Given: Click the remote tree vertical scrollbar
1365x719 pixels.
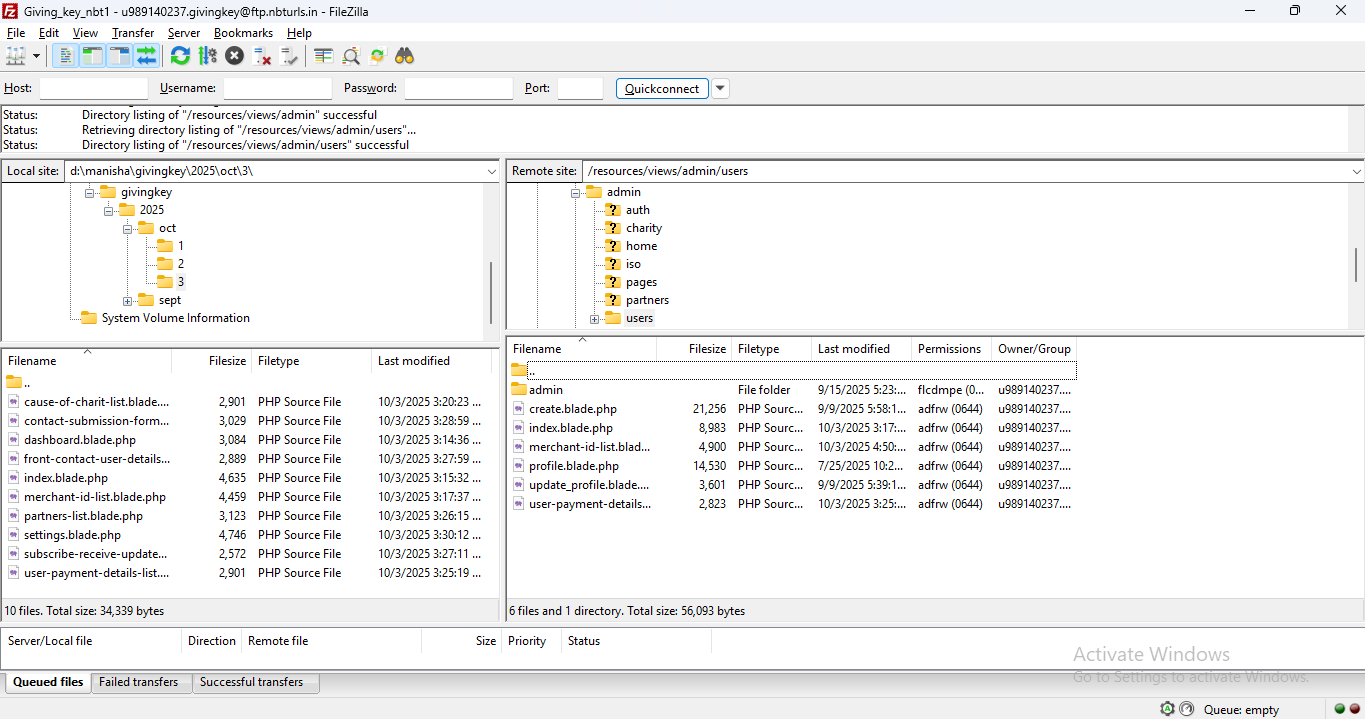Looking at the screenshot, I should [1356, 265].
